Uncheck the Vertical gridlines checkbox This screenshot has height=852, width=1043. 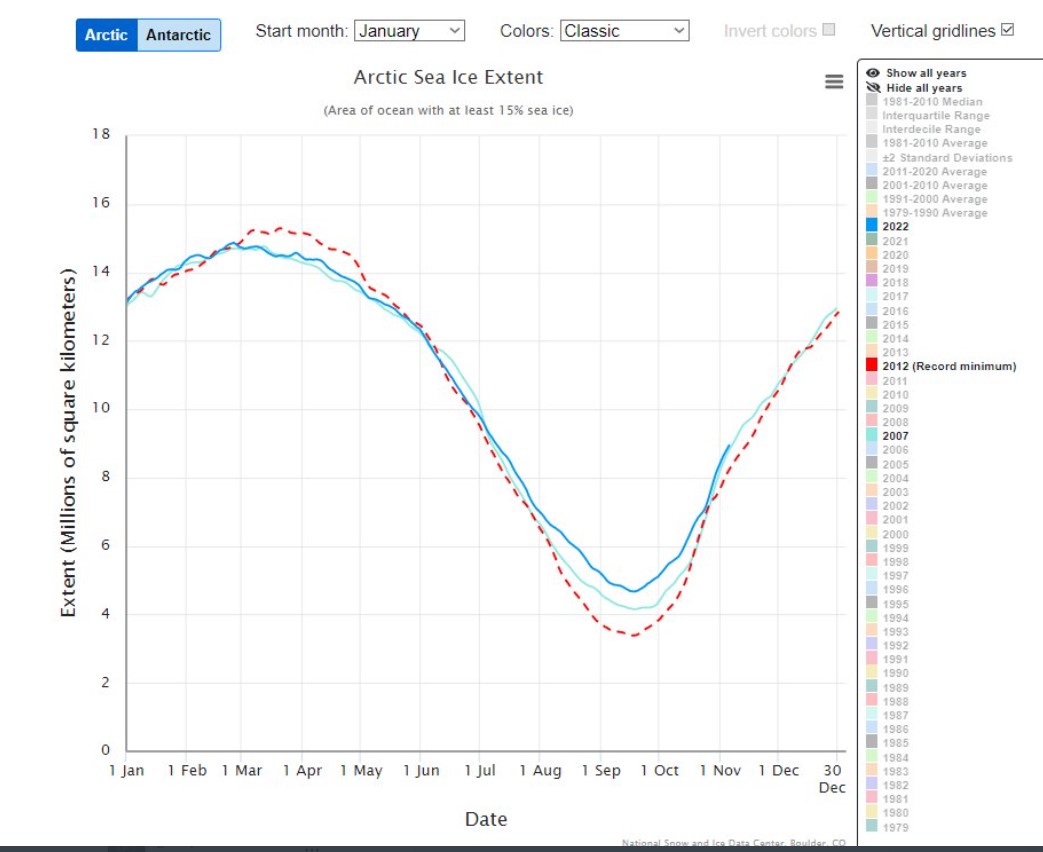pyautogui.click(x=1008, y=30)
